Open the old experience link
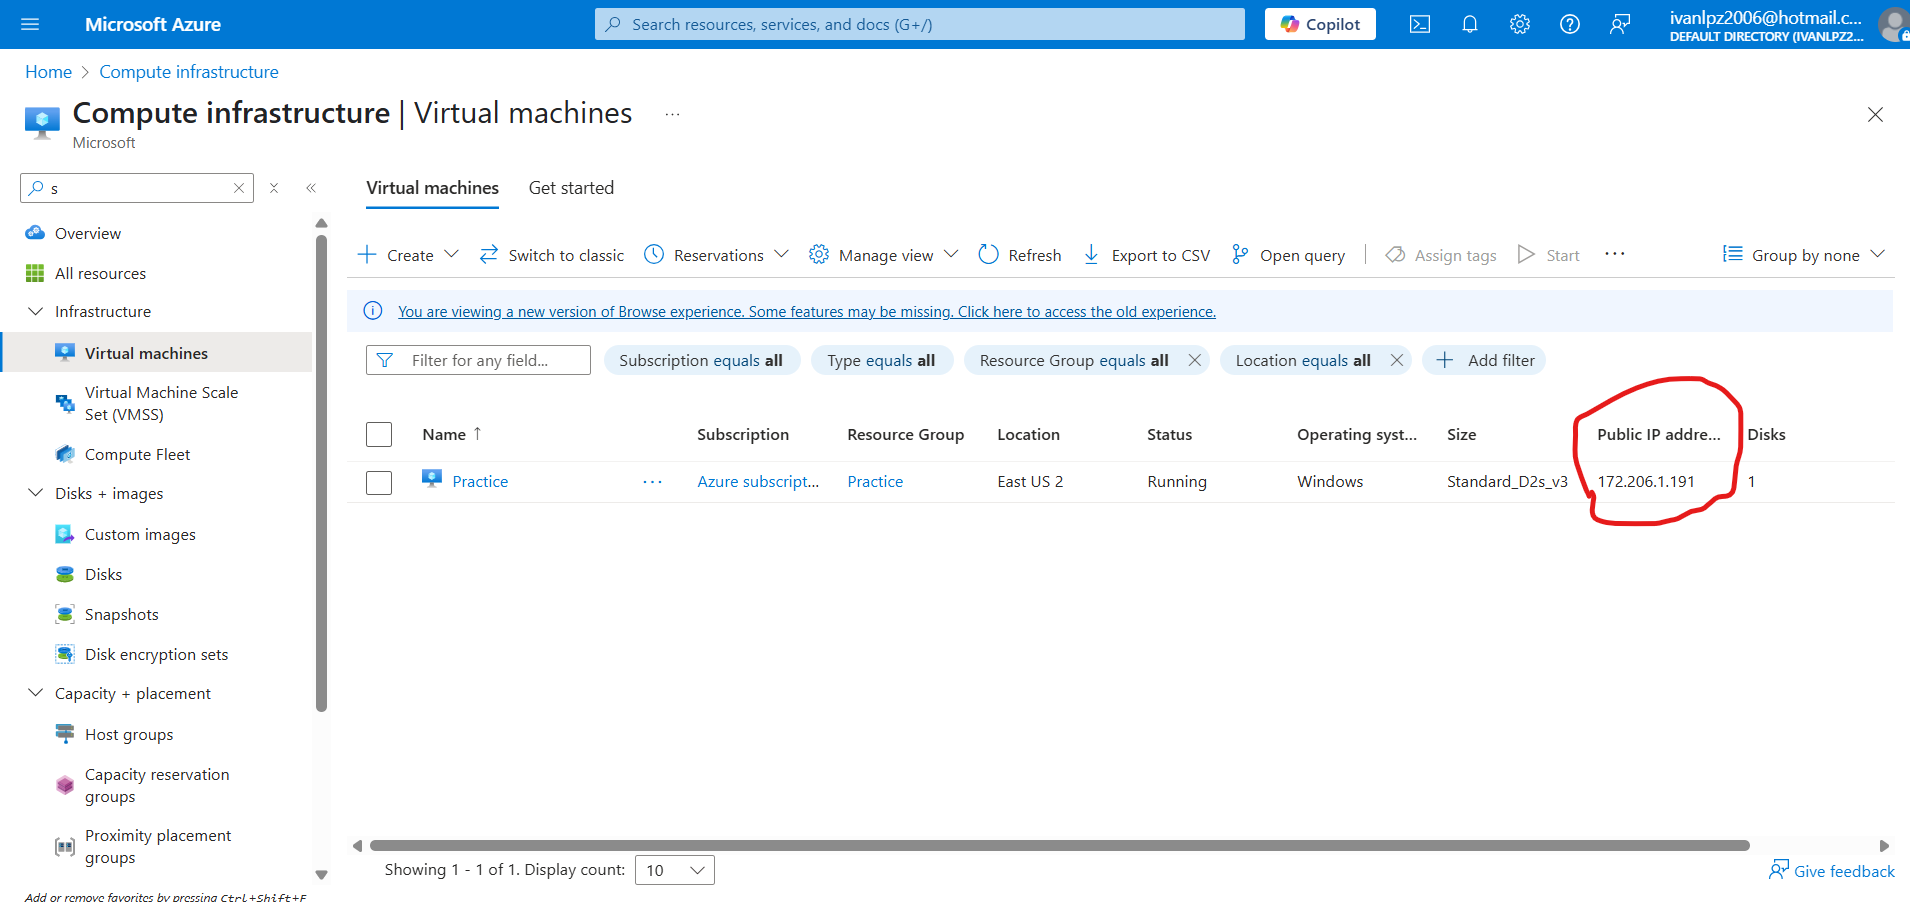 (807, 312)
